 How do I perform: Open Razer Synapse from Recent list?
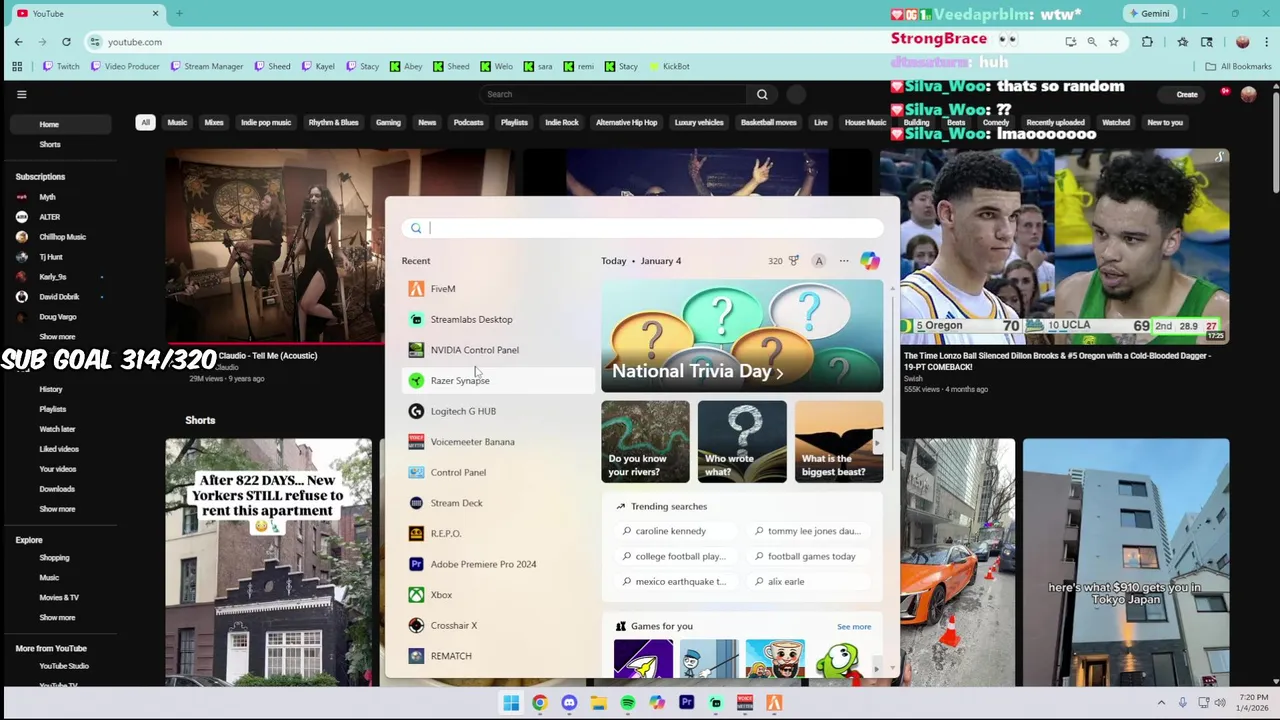point(498,380)
